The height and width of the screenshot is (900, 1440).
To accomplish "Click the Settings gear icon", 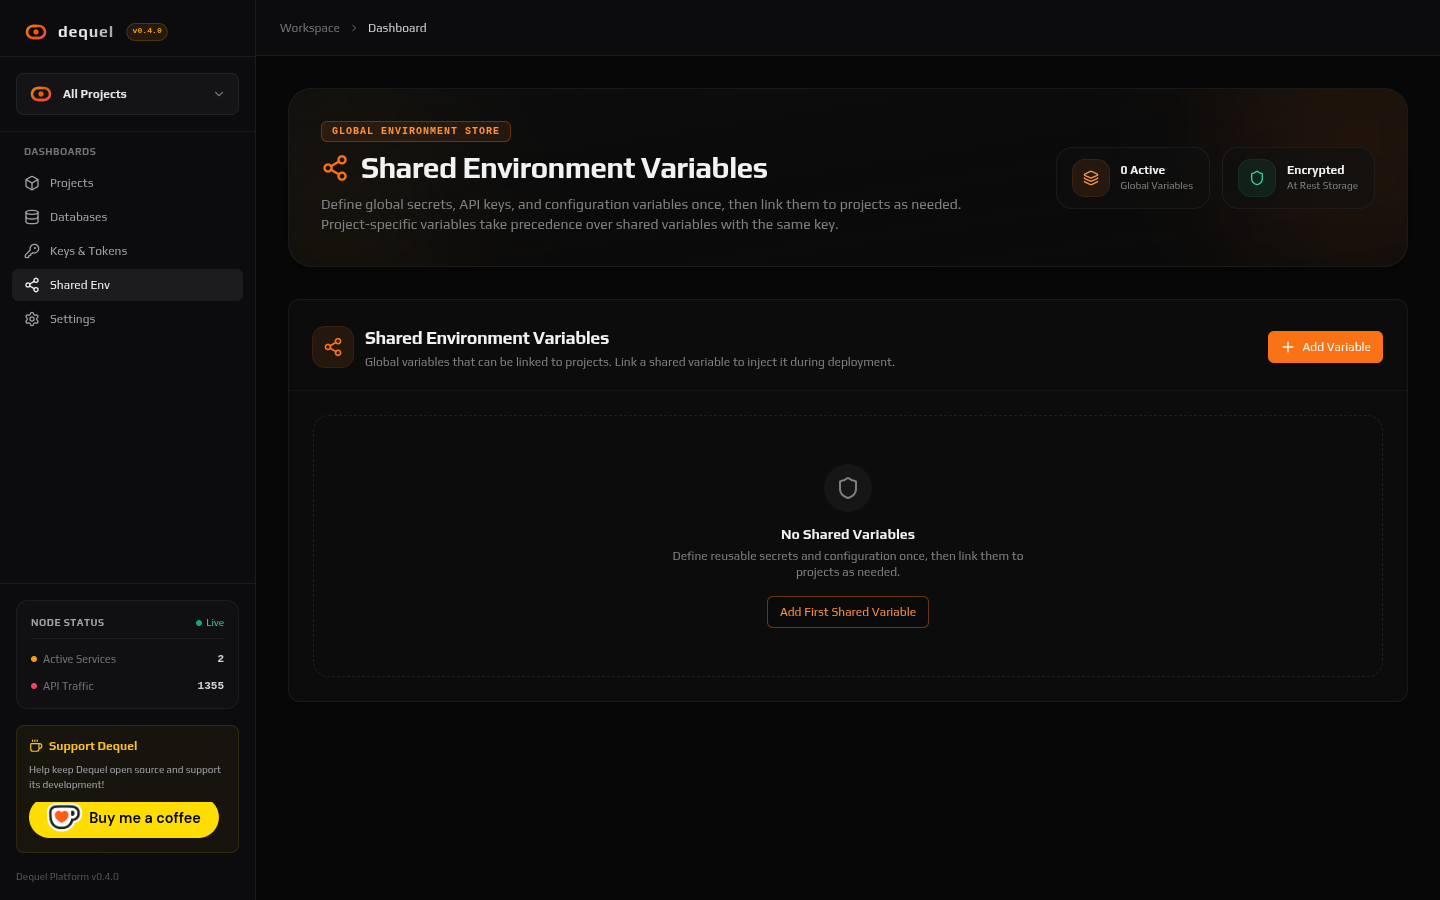I will point(32,319).
